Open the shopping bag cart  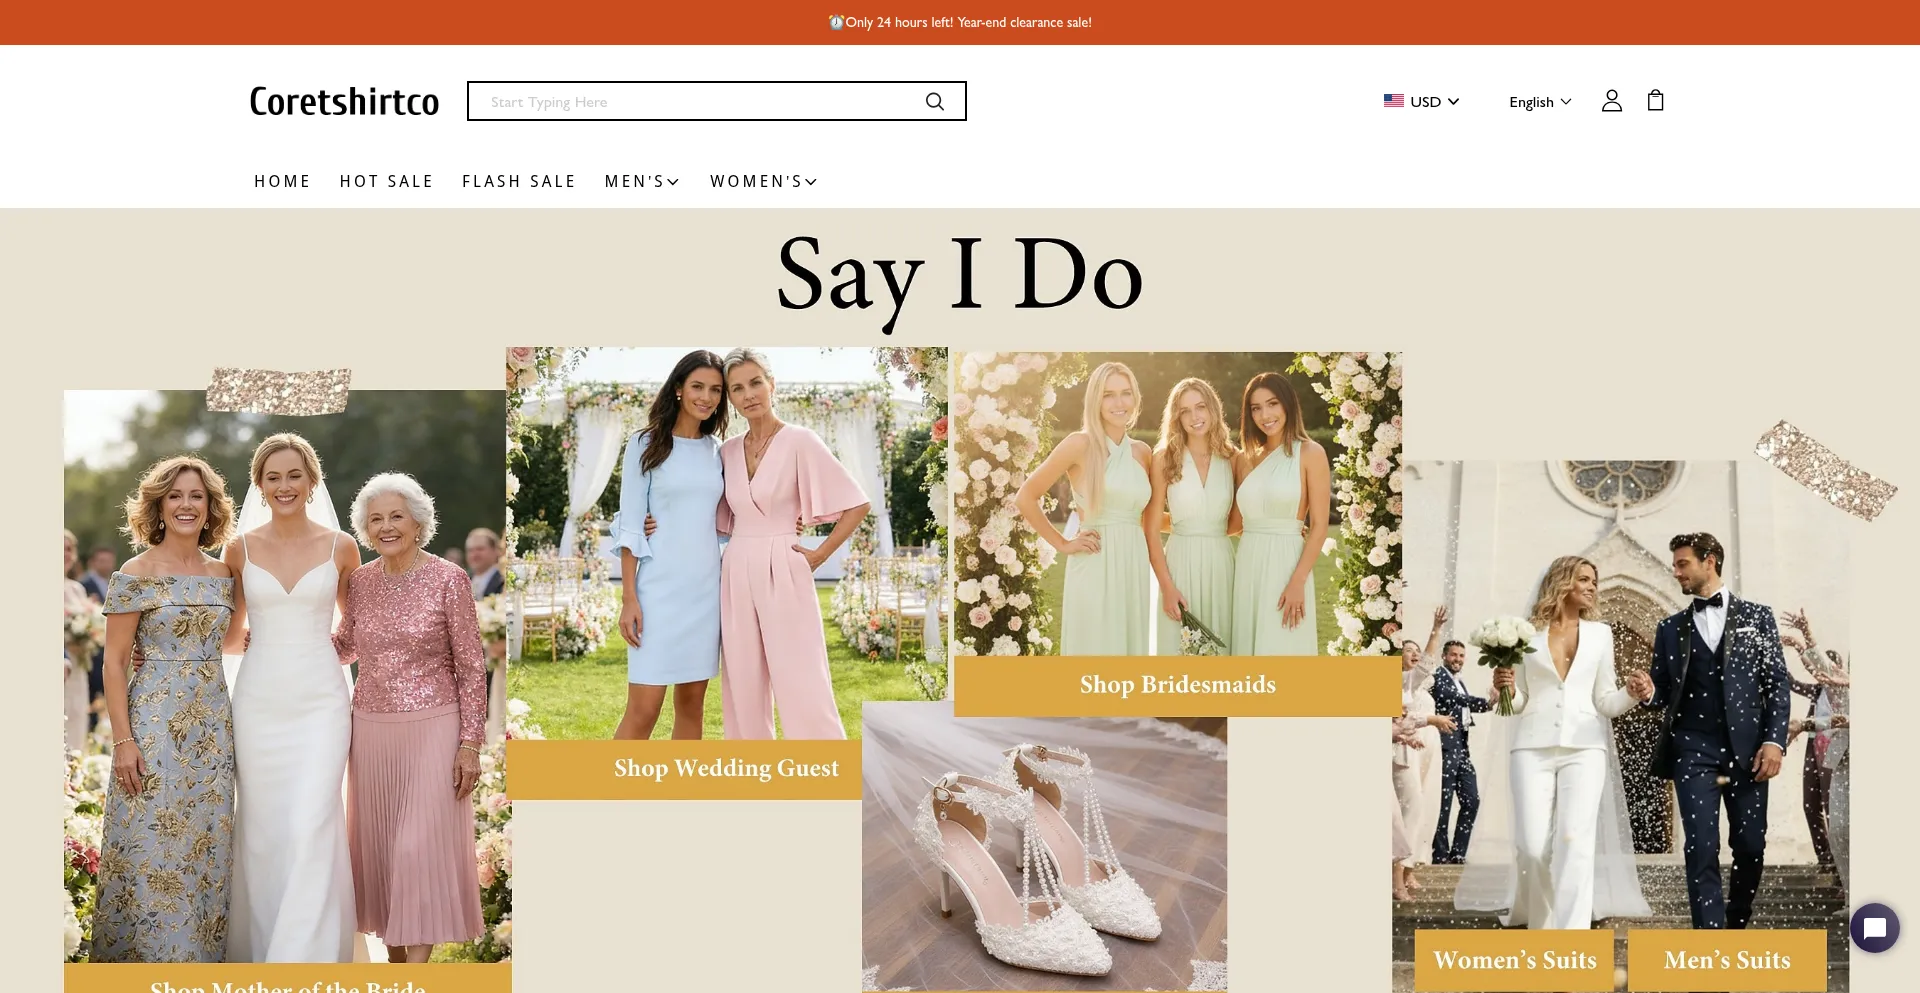click(1656, 100)
